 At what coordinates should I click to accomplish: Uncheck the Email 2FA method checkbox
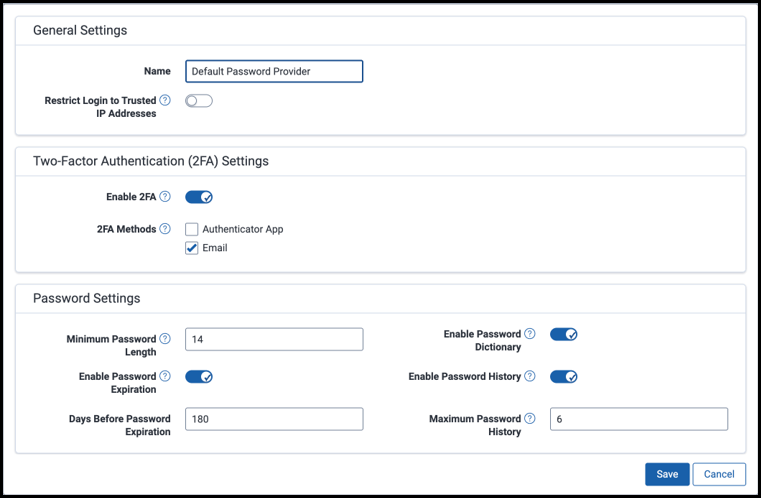(x=192, y=248)
